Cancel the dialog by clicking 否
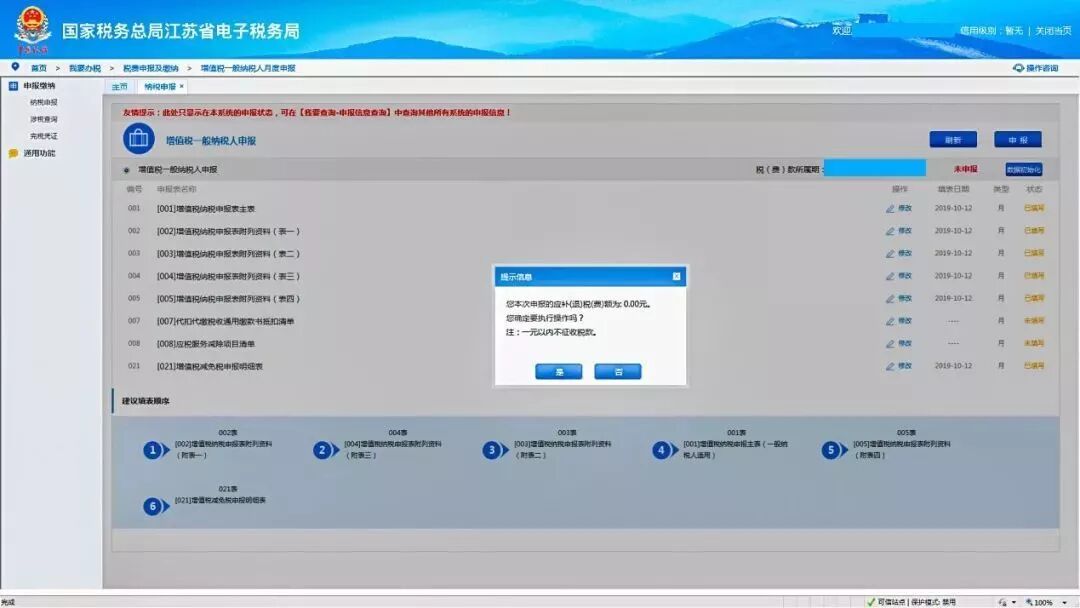The image size is (1080, 608). (618, 372)
